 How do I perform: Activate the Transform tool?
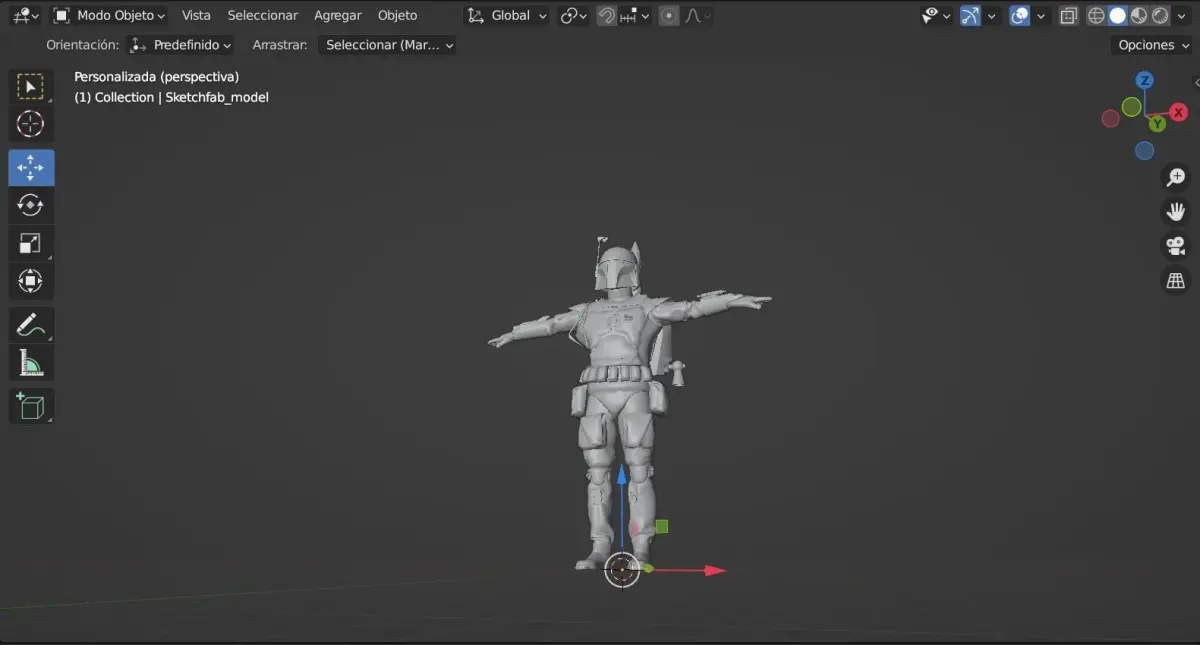click(x=31, y=281)
